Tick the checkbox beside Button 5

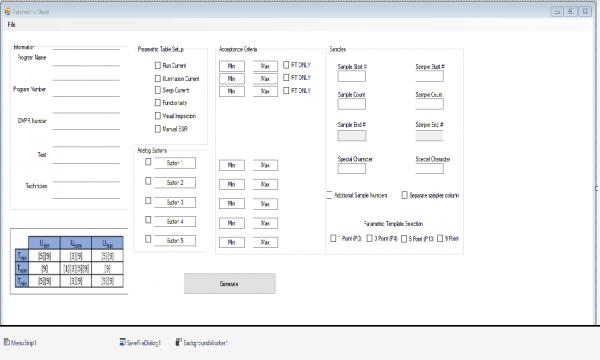[148, 239]
